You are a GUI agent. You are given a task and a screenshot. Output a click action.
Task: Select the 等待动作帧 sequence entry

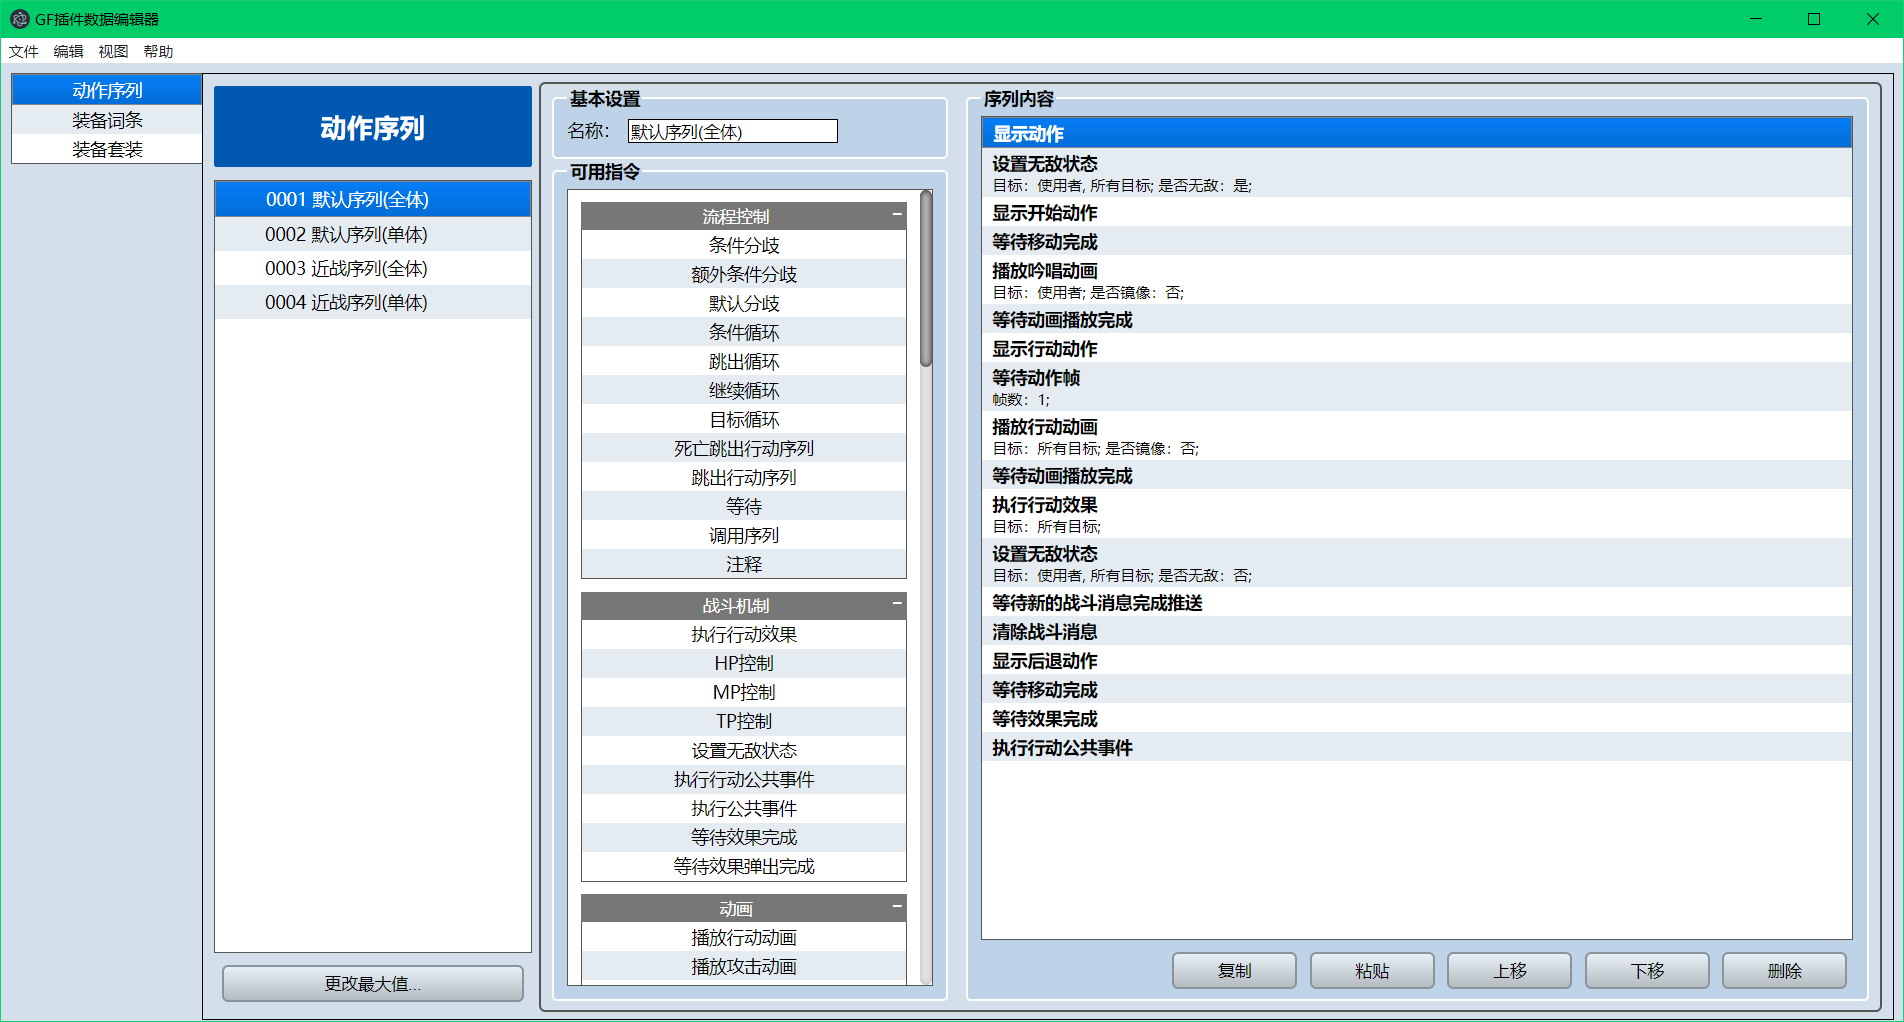pos(1417,387)
